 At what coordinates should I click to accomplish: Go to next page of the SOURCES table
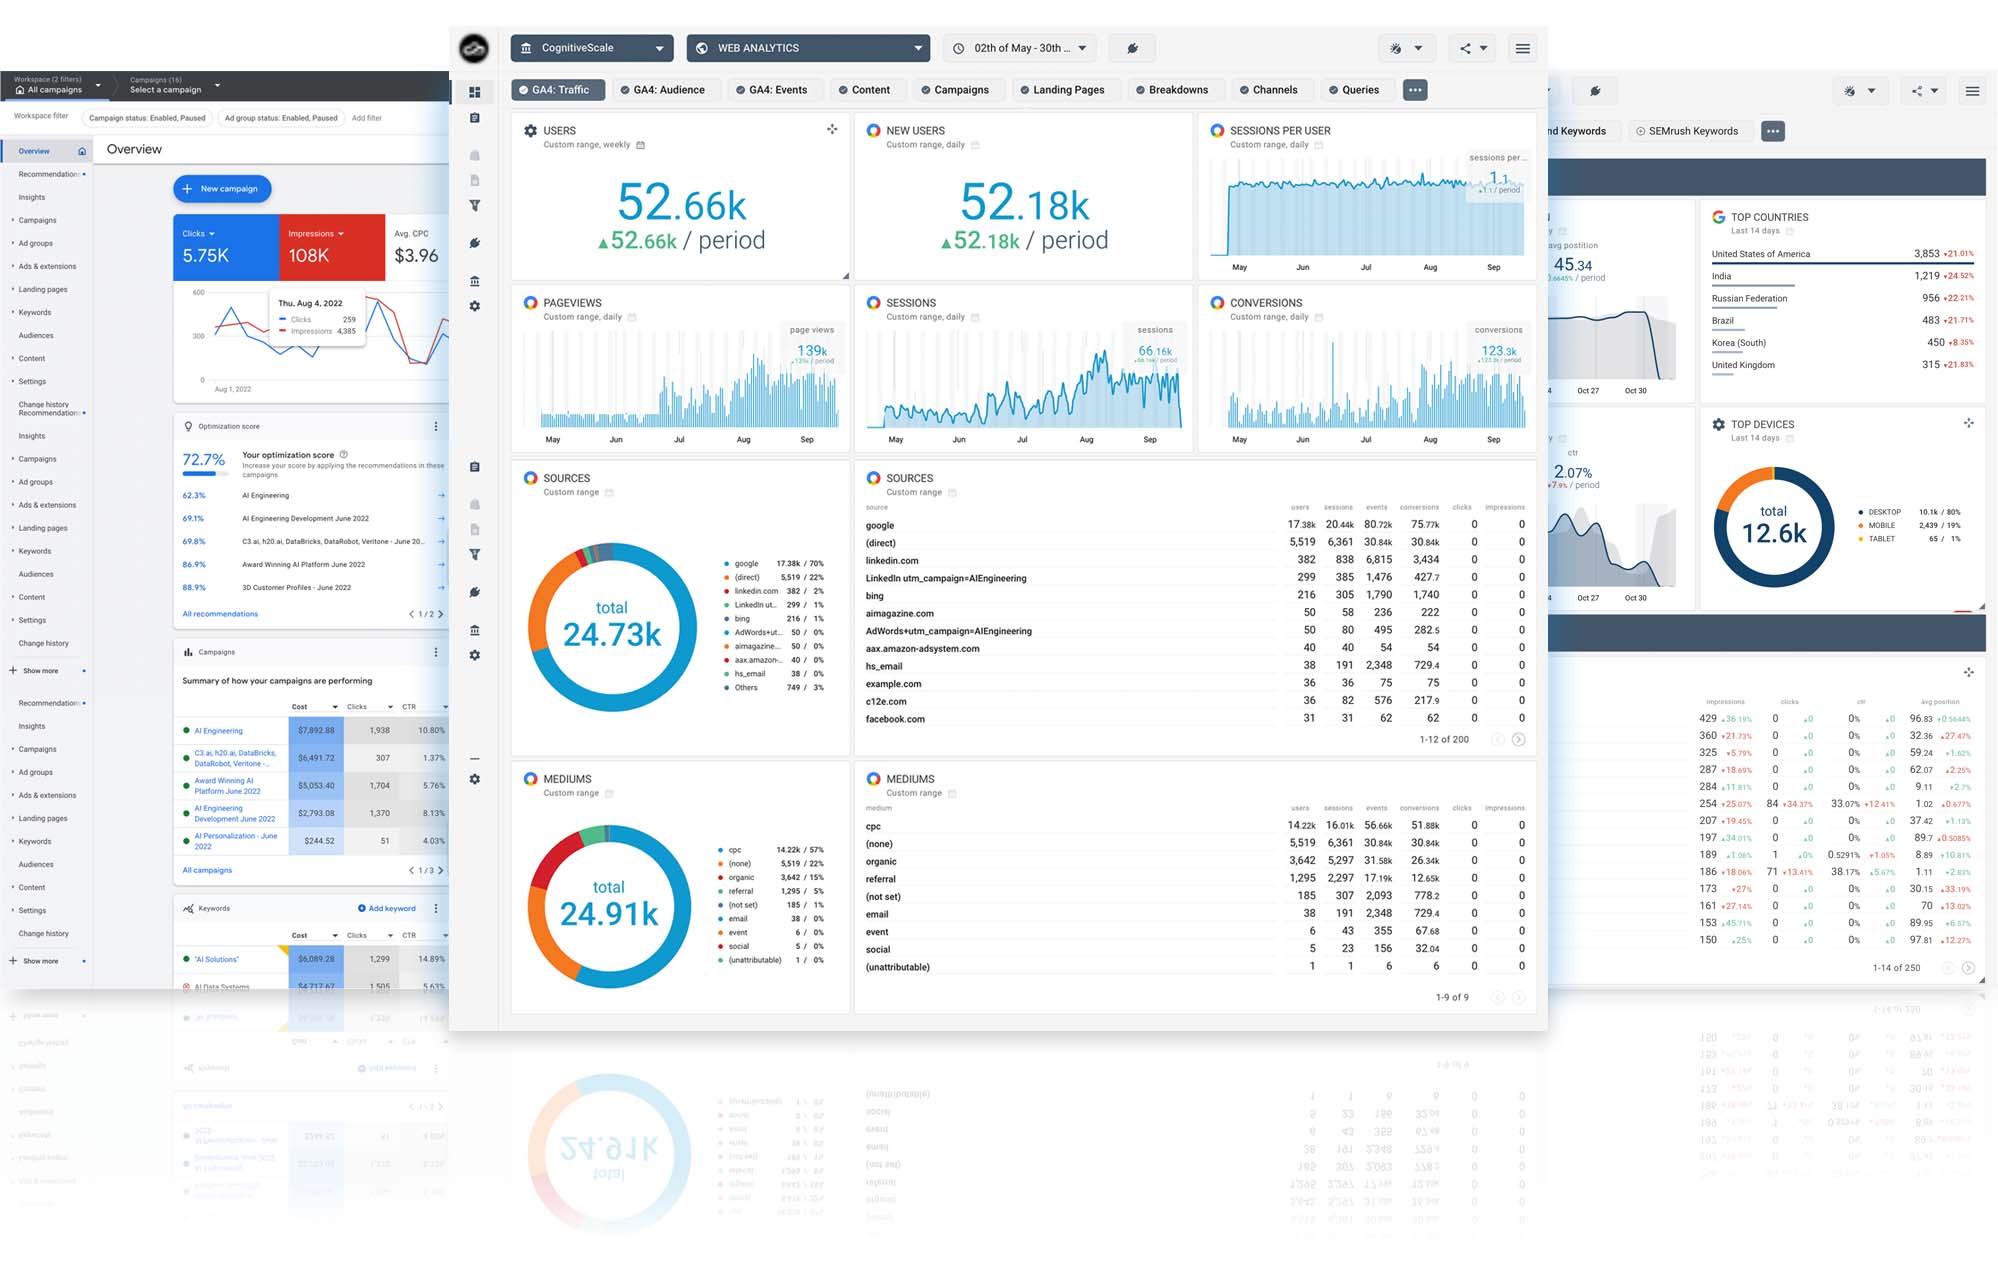click(1518, 739)
